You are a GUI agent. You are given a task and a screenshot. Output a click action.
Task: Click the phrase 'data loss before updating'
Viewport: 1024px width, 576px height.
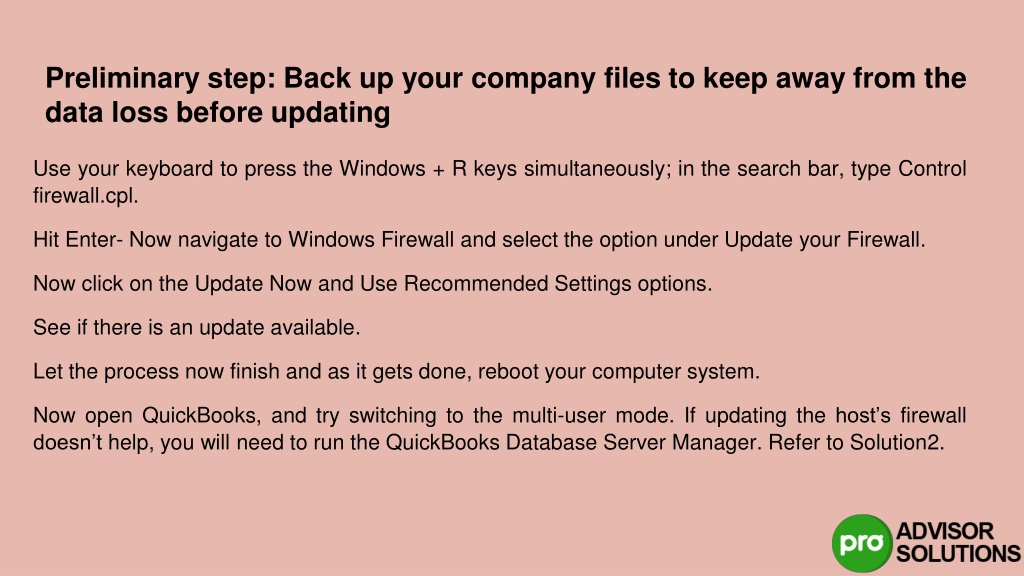tap(217, 112)
